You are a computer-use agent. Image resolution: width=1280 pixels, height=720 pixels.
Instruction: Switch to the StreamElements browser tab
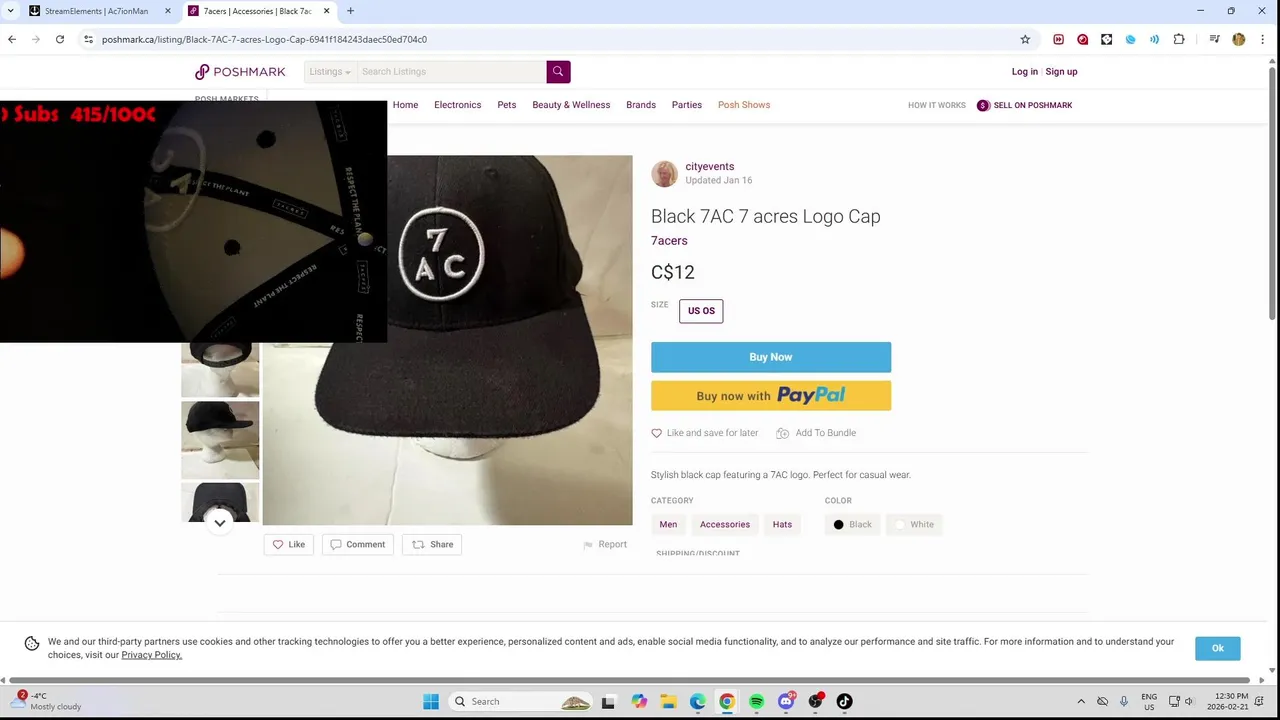[97, 11]
